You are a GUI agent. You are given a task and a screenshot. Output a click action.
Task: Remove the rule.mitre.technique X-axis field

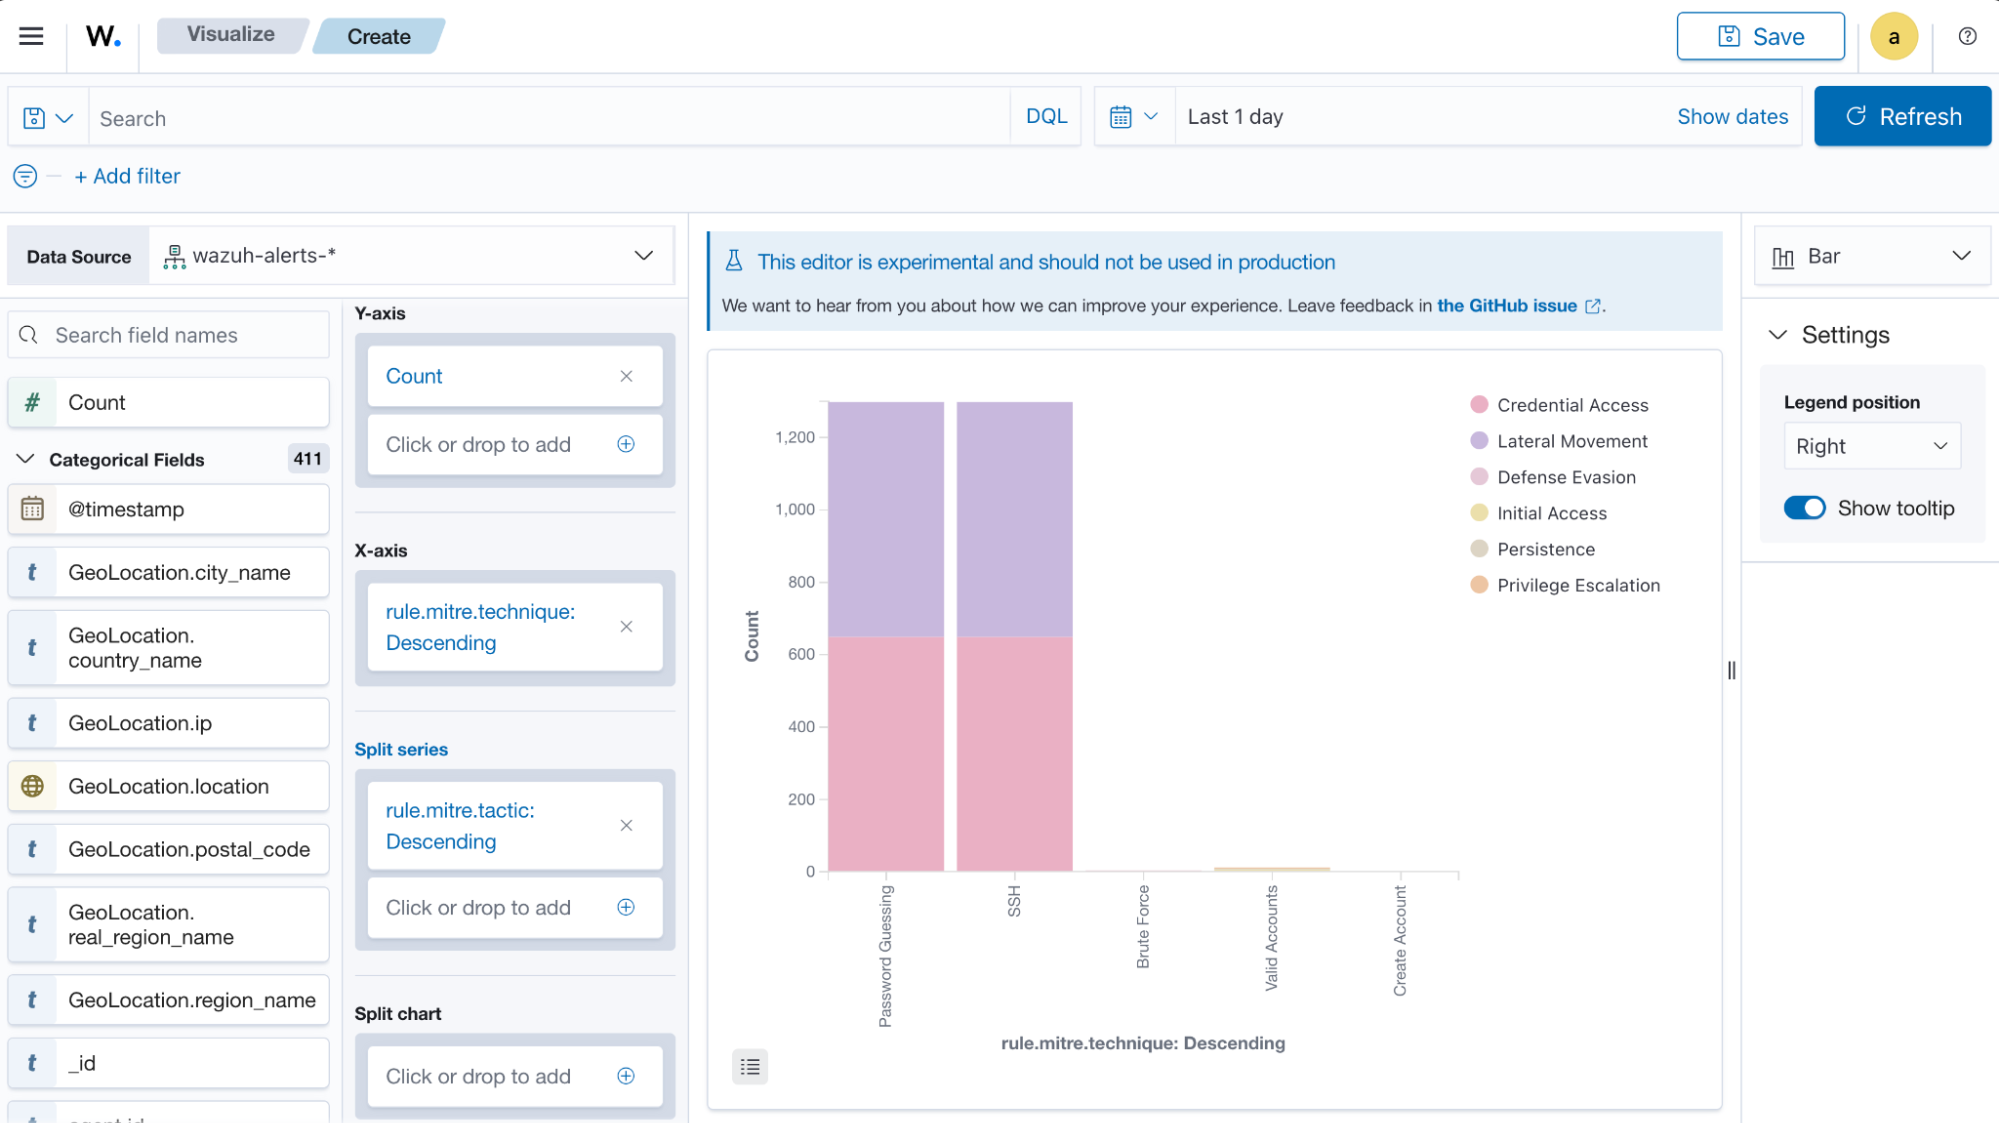tap(626, 627)
